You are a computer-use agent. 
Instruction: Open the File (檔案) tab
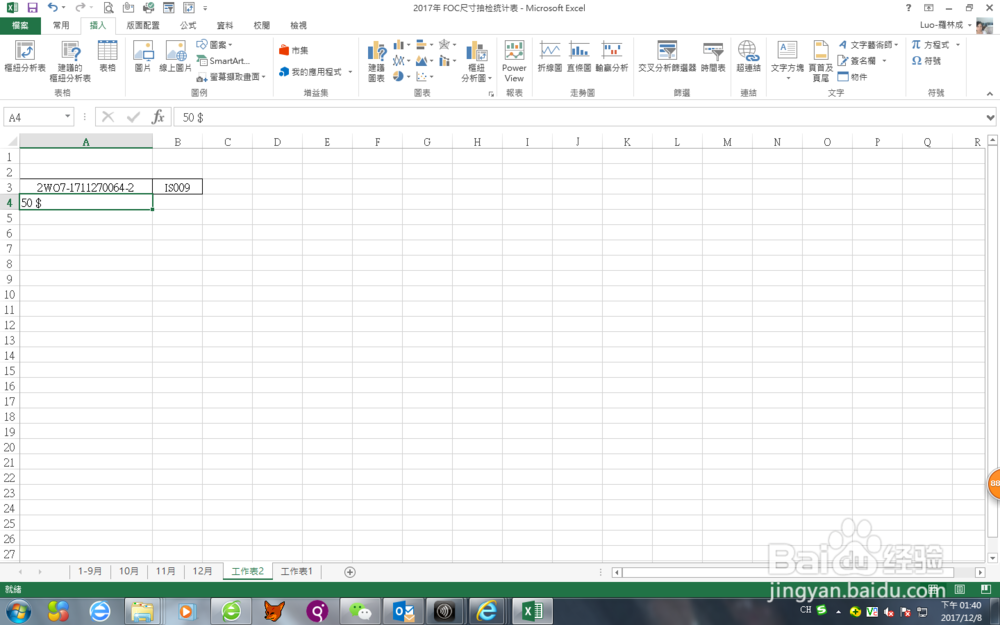click(x=20, y=26)
